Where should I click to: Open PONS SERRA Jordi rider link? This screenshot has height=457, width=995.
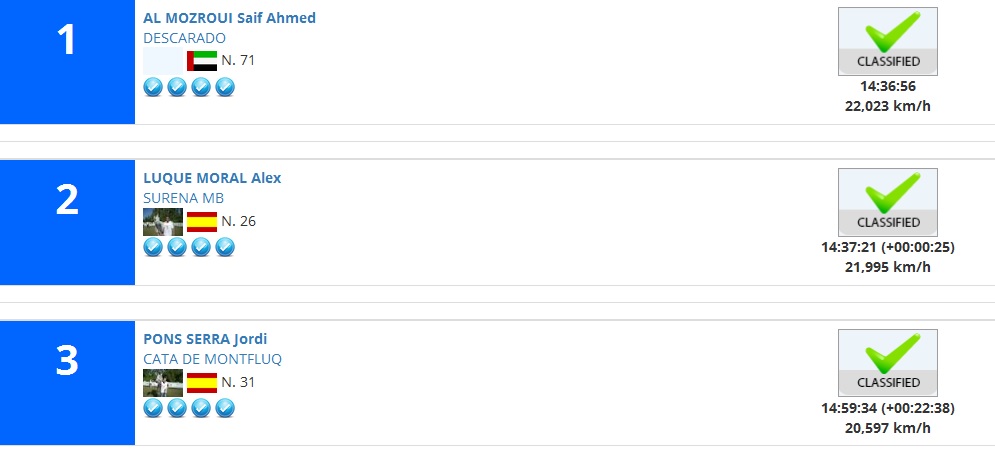point(205,339)
